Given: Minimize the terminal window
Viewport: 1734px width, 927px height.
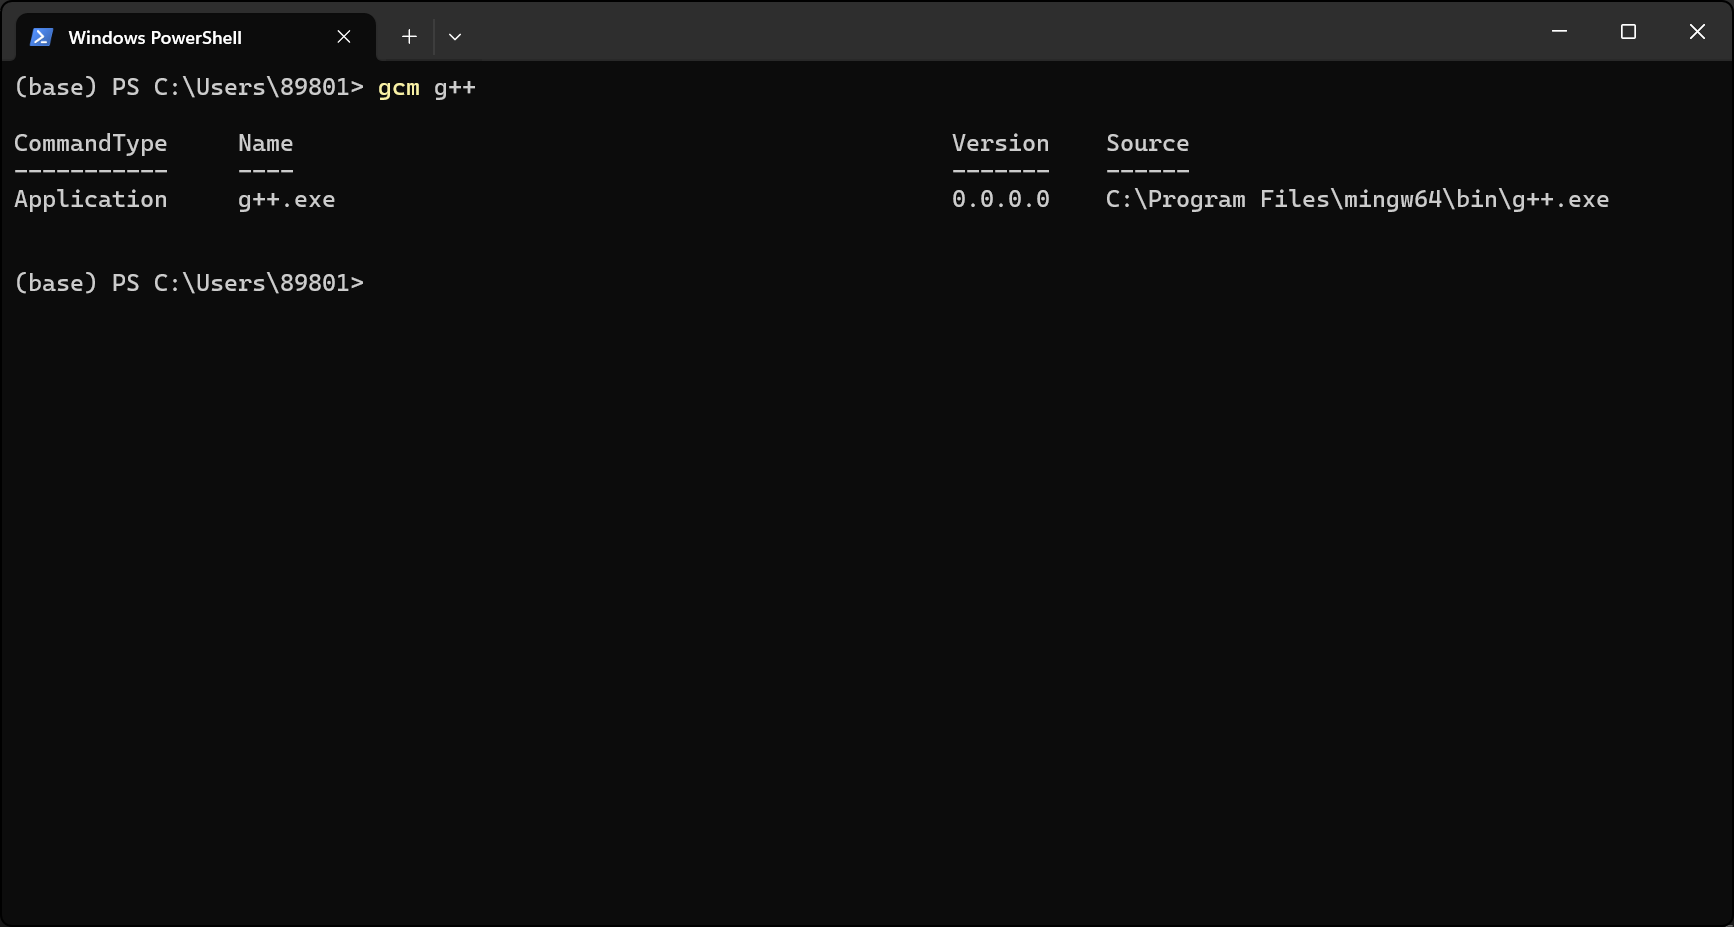Looking at the screenshot, I should 1559,32.
